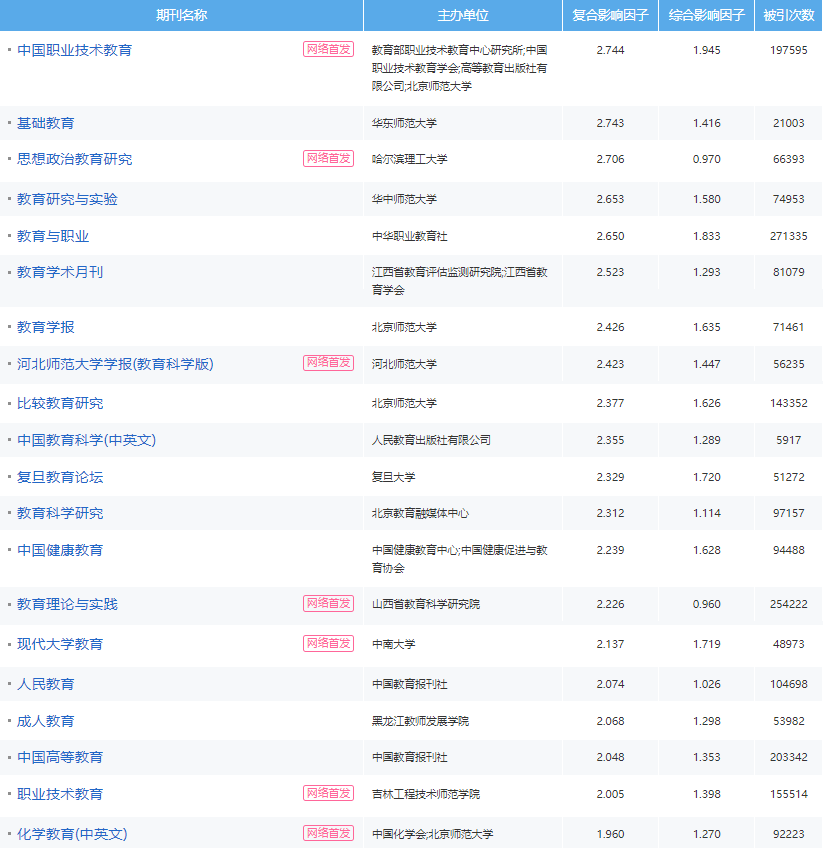Screen dimensions: 823x848
Task: Select citation count 254222
Action: [789, 604]
